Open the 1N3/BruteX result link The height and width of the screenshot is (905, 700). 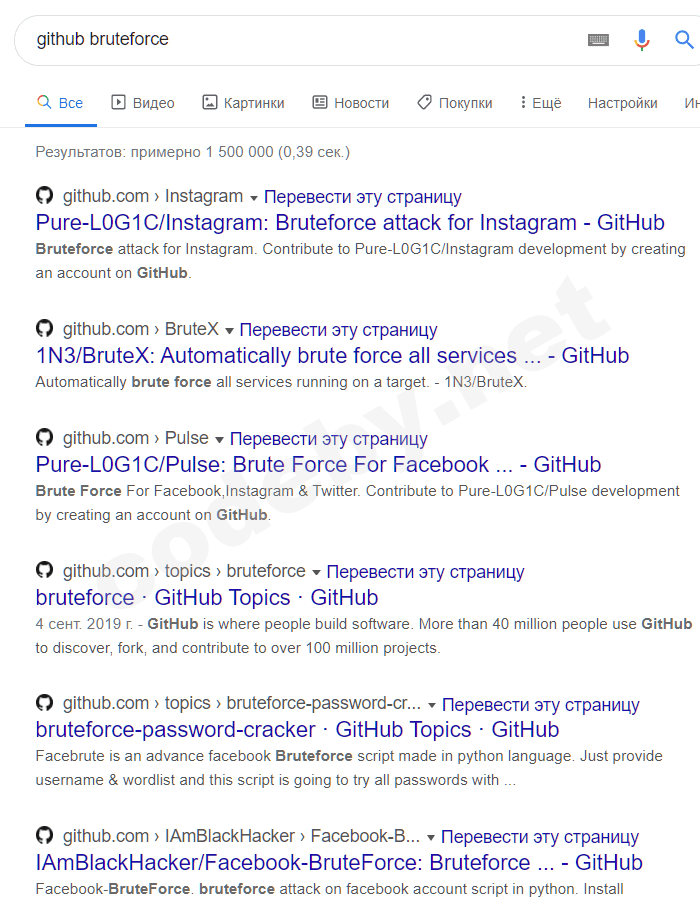332,355
